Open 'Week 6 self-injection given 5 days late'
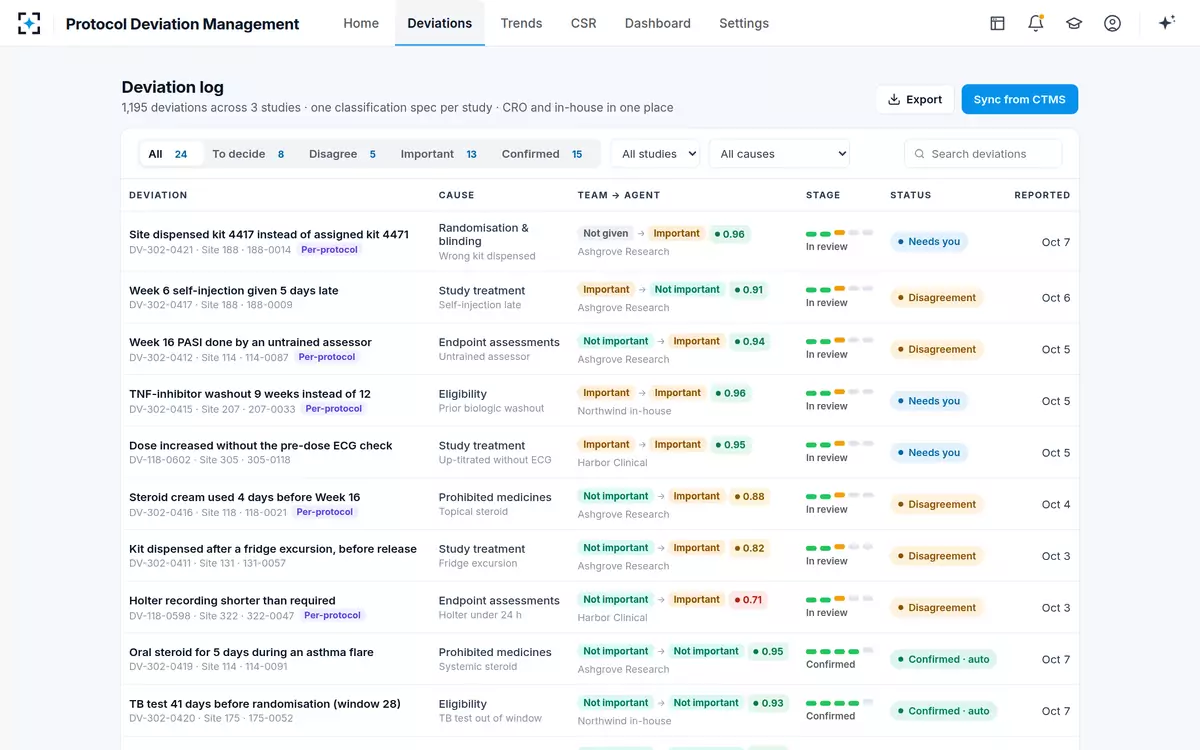Image resolution: width=1200 pixels, height=750 pixels. (234, 291)
